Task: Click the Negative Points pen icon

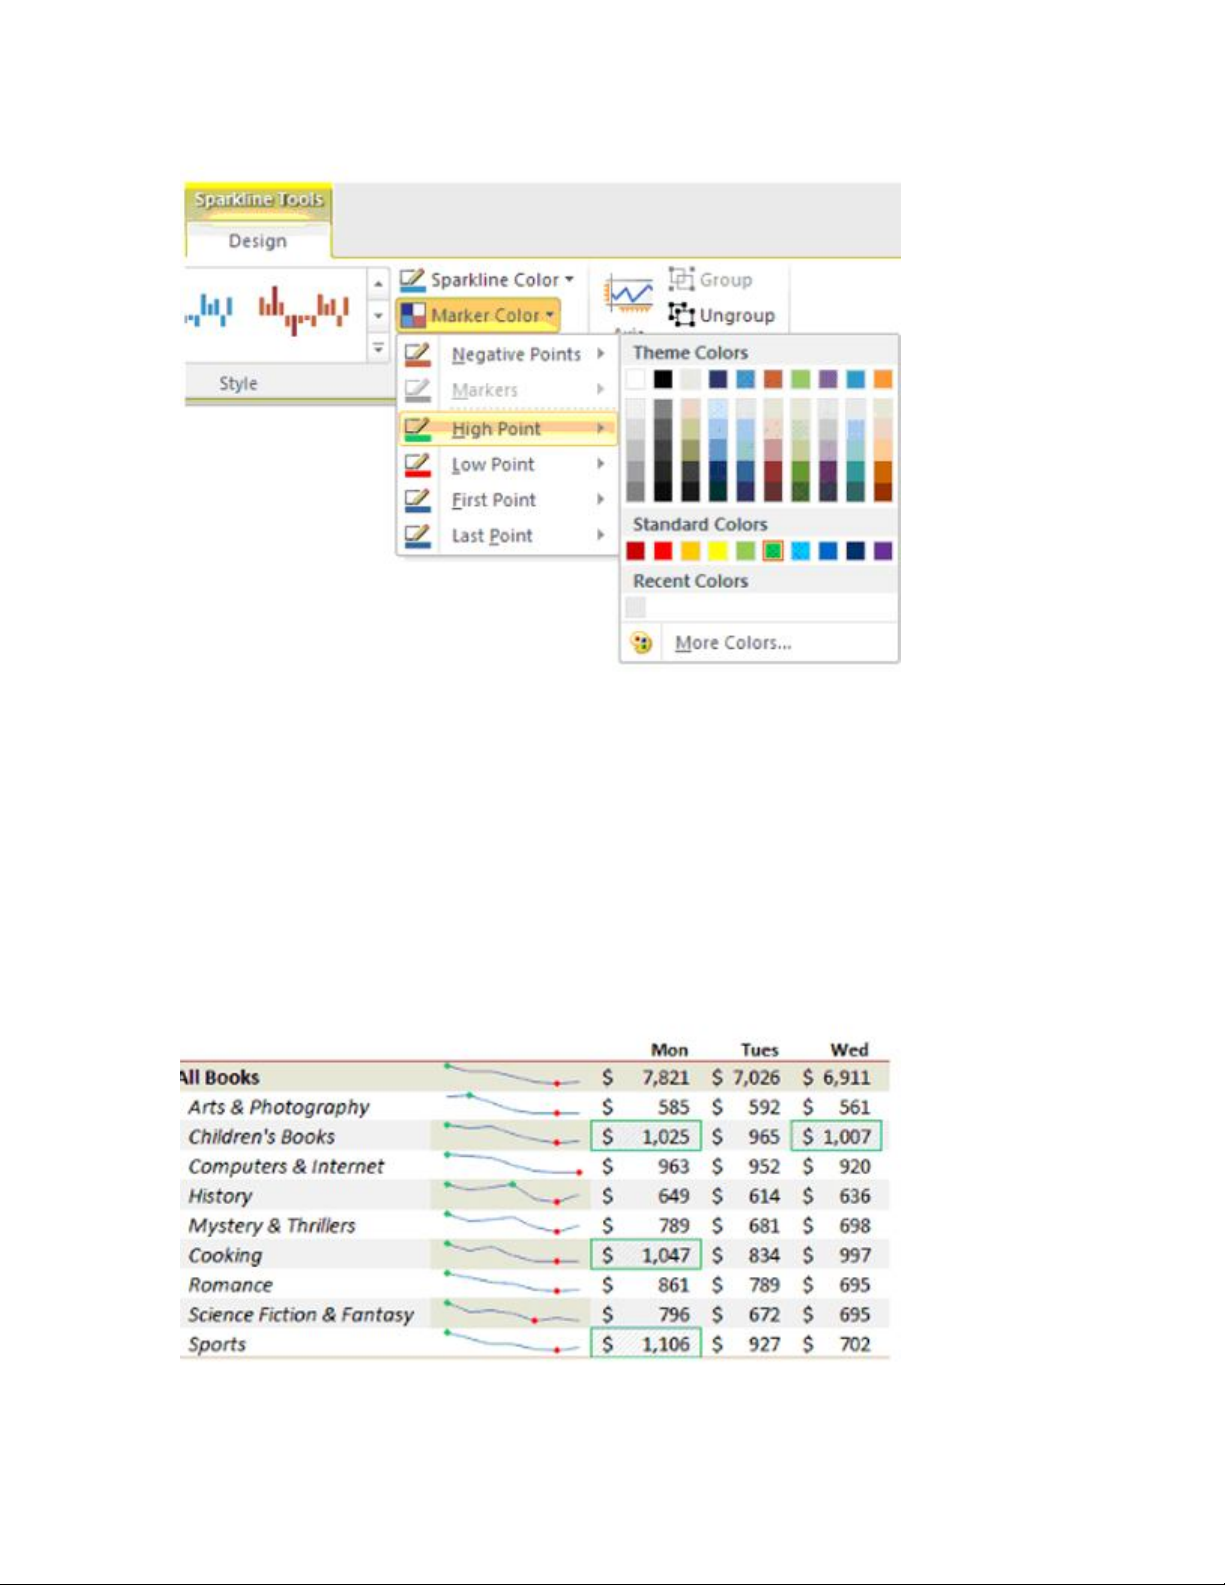Action: point(417,354)
